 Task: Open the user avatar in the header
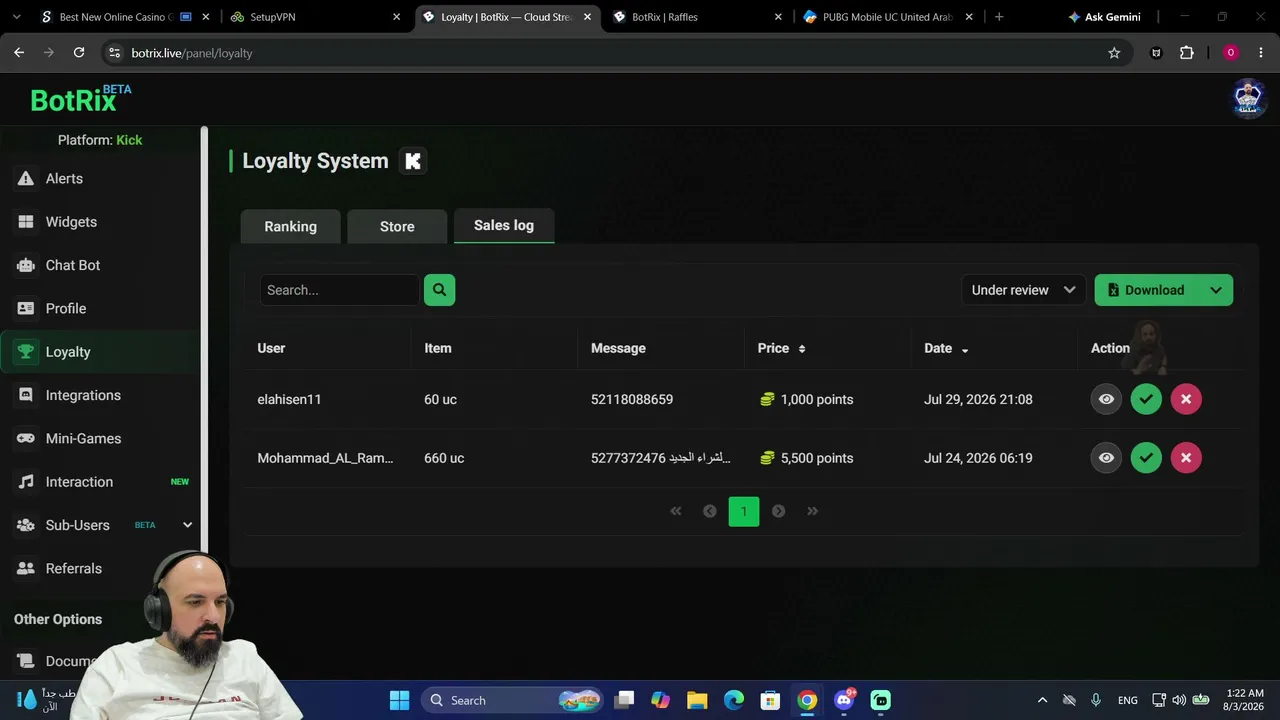[x=1248, y=98]
